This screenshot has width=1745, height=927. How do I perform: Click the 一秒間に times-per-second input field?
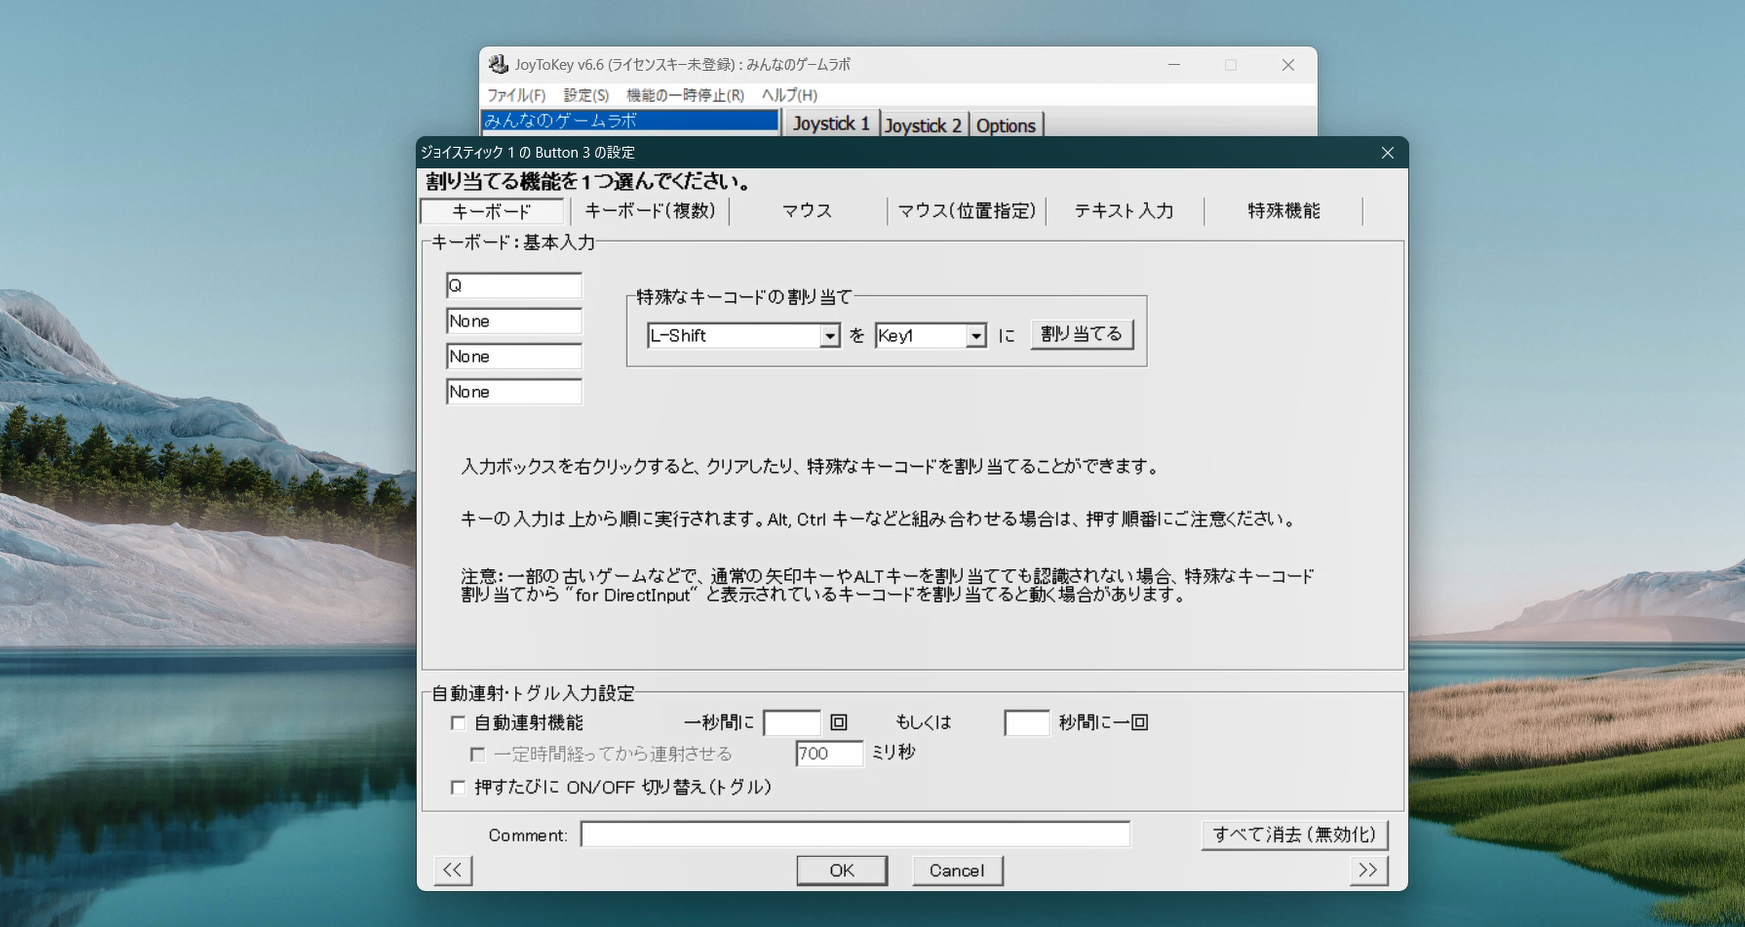[x=792, y=722]
